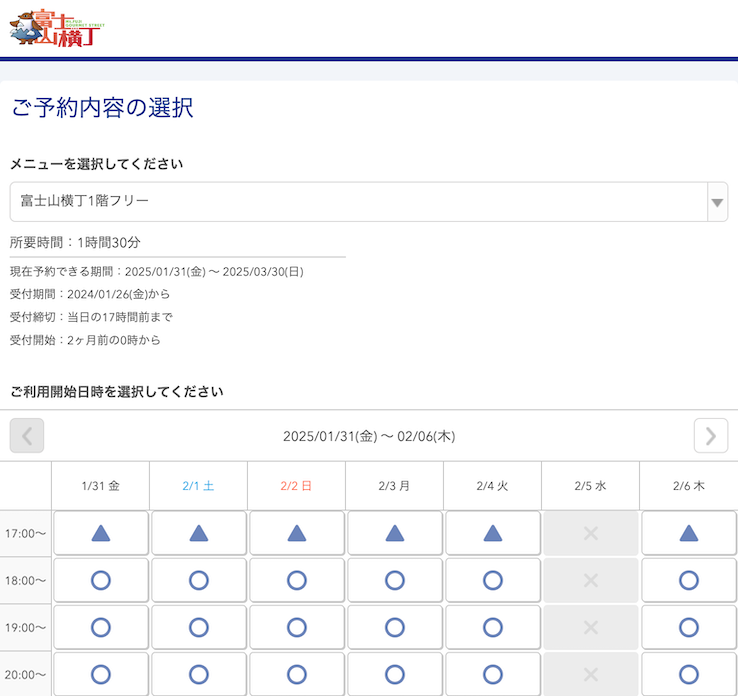Advance to next week with right arrow
Screen dimensions: 738x696
tap(710, 436)
